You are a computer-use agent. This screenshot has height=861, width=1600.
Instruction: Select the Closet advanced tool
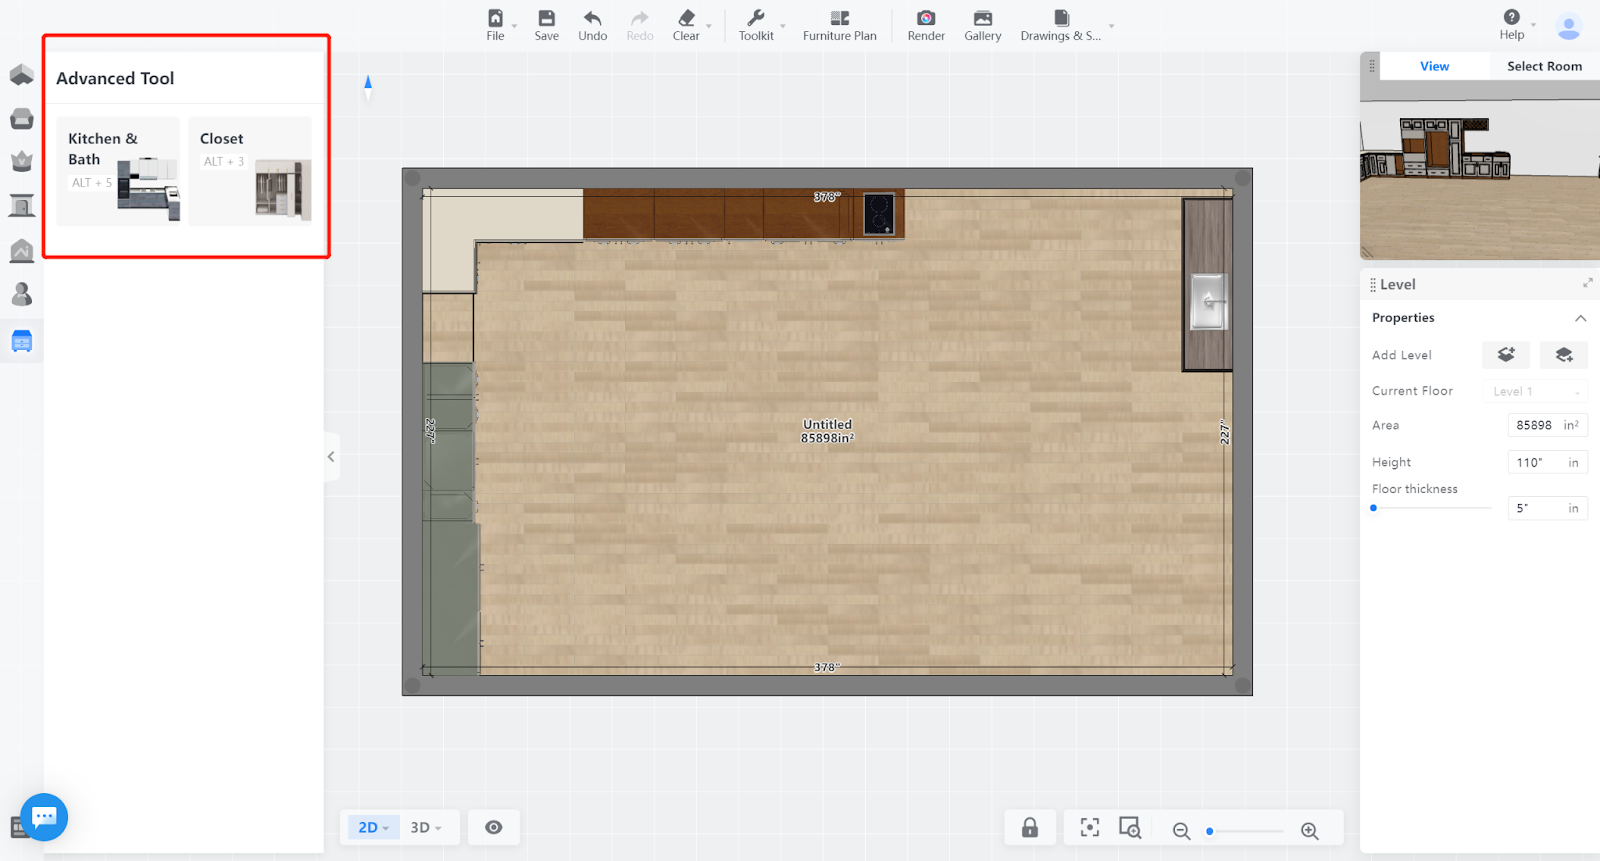click(250, 171)
